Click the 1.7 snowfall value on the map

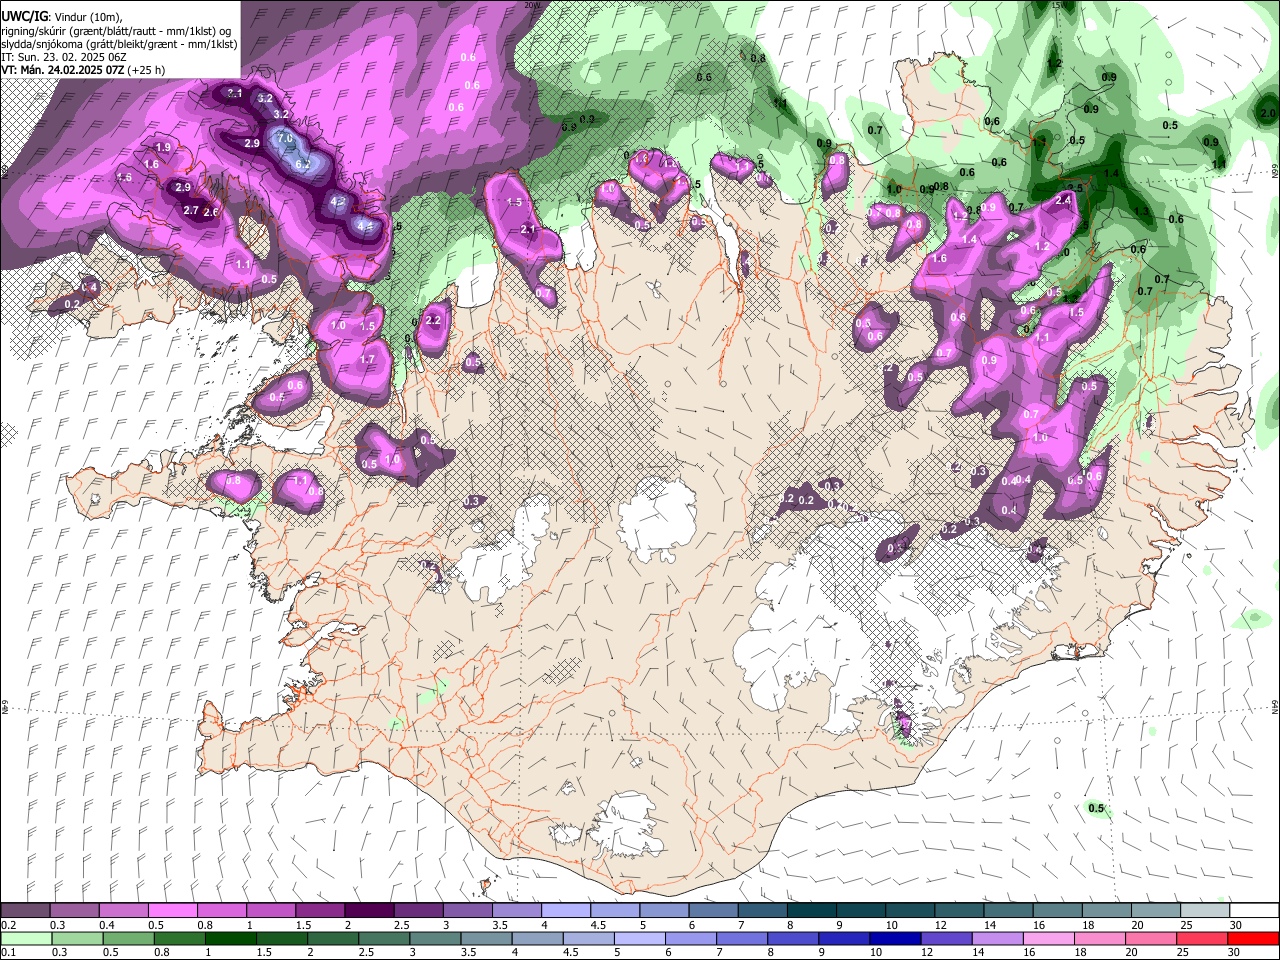pos(367,359)
